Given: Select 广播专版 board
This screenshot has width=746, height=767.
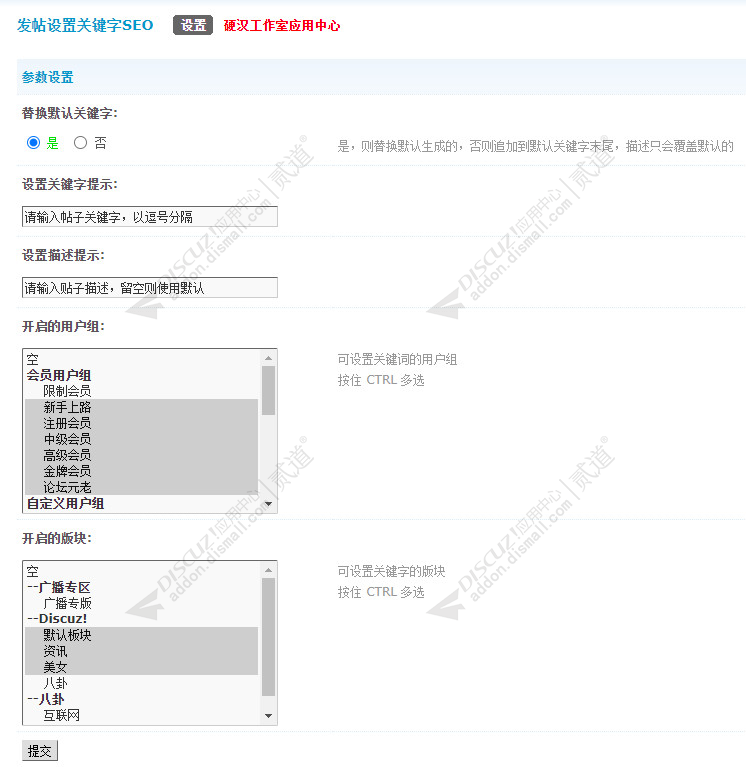Looking at the screenshot, I should coord(141,603).
